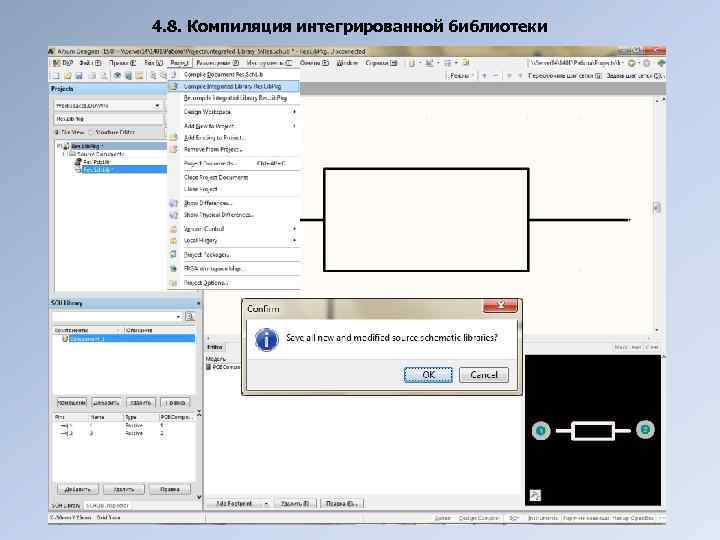The image size is (720, 540).
Task: Open the Add Footprint dropdown arrow
Action: pyautogui.click(x=266, y=504)
